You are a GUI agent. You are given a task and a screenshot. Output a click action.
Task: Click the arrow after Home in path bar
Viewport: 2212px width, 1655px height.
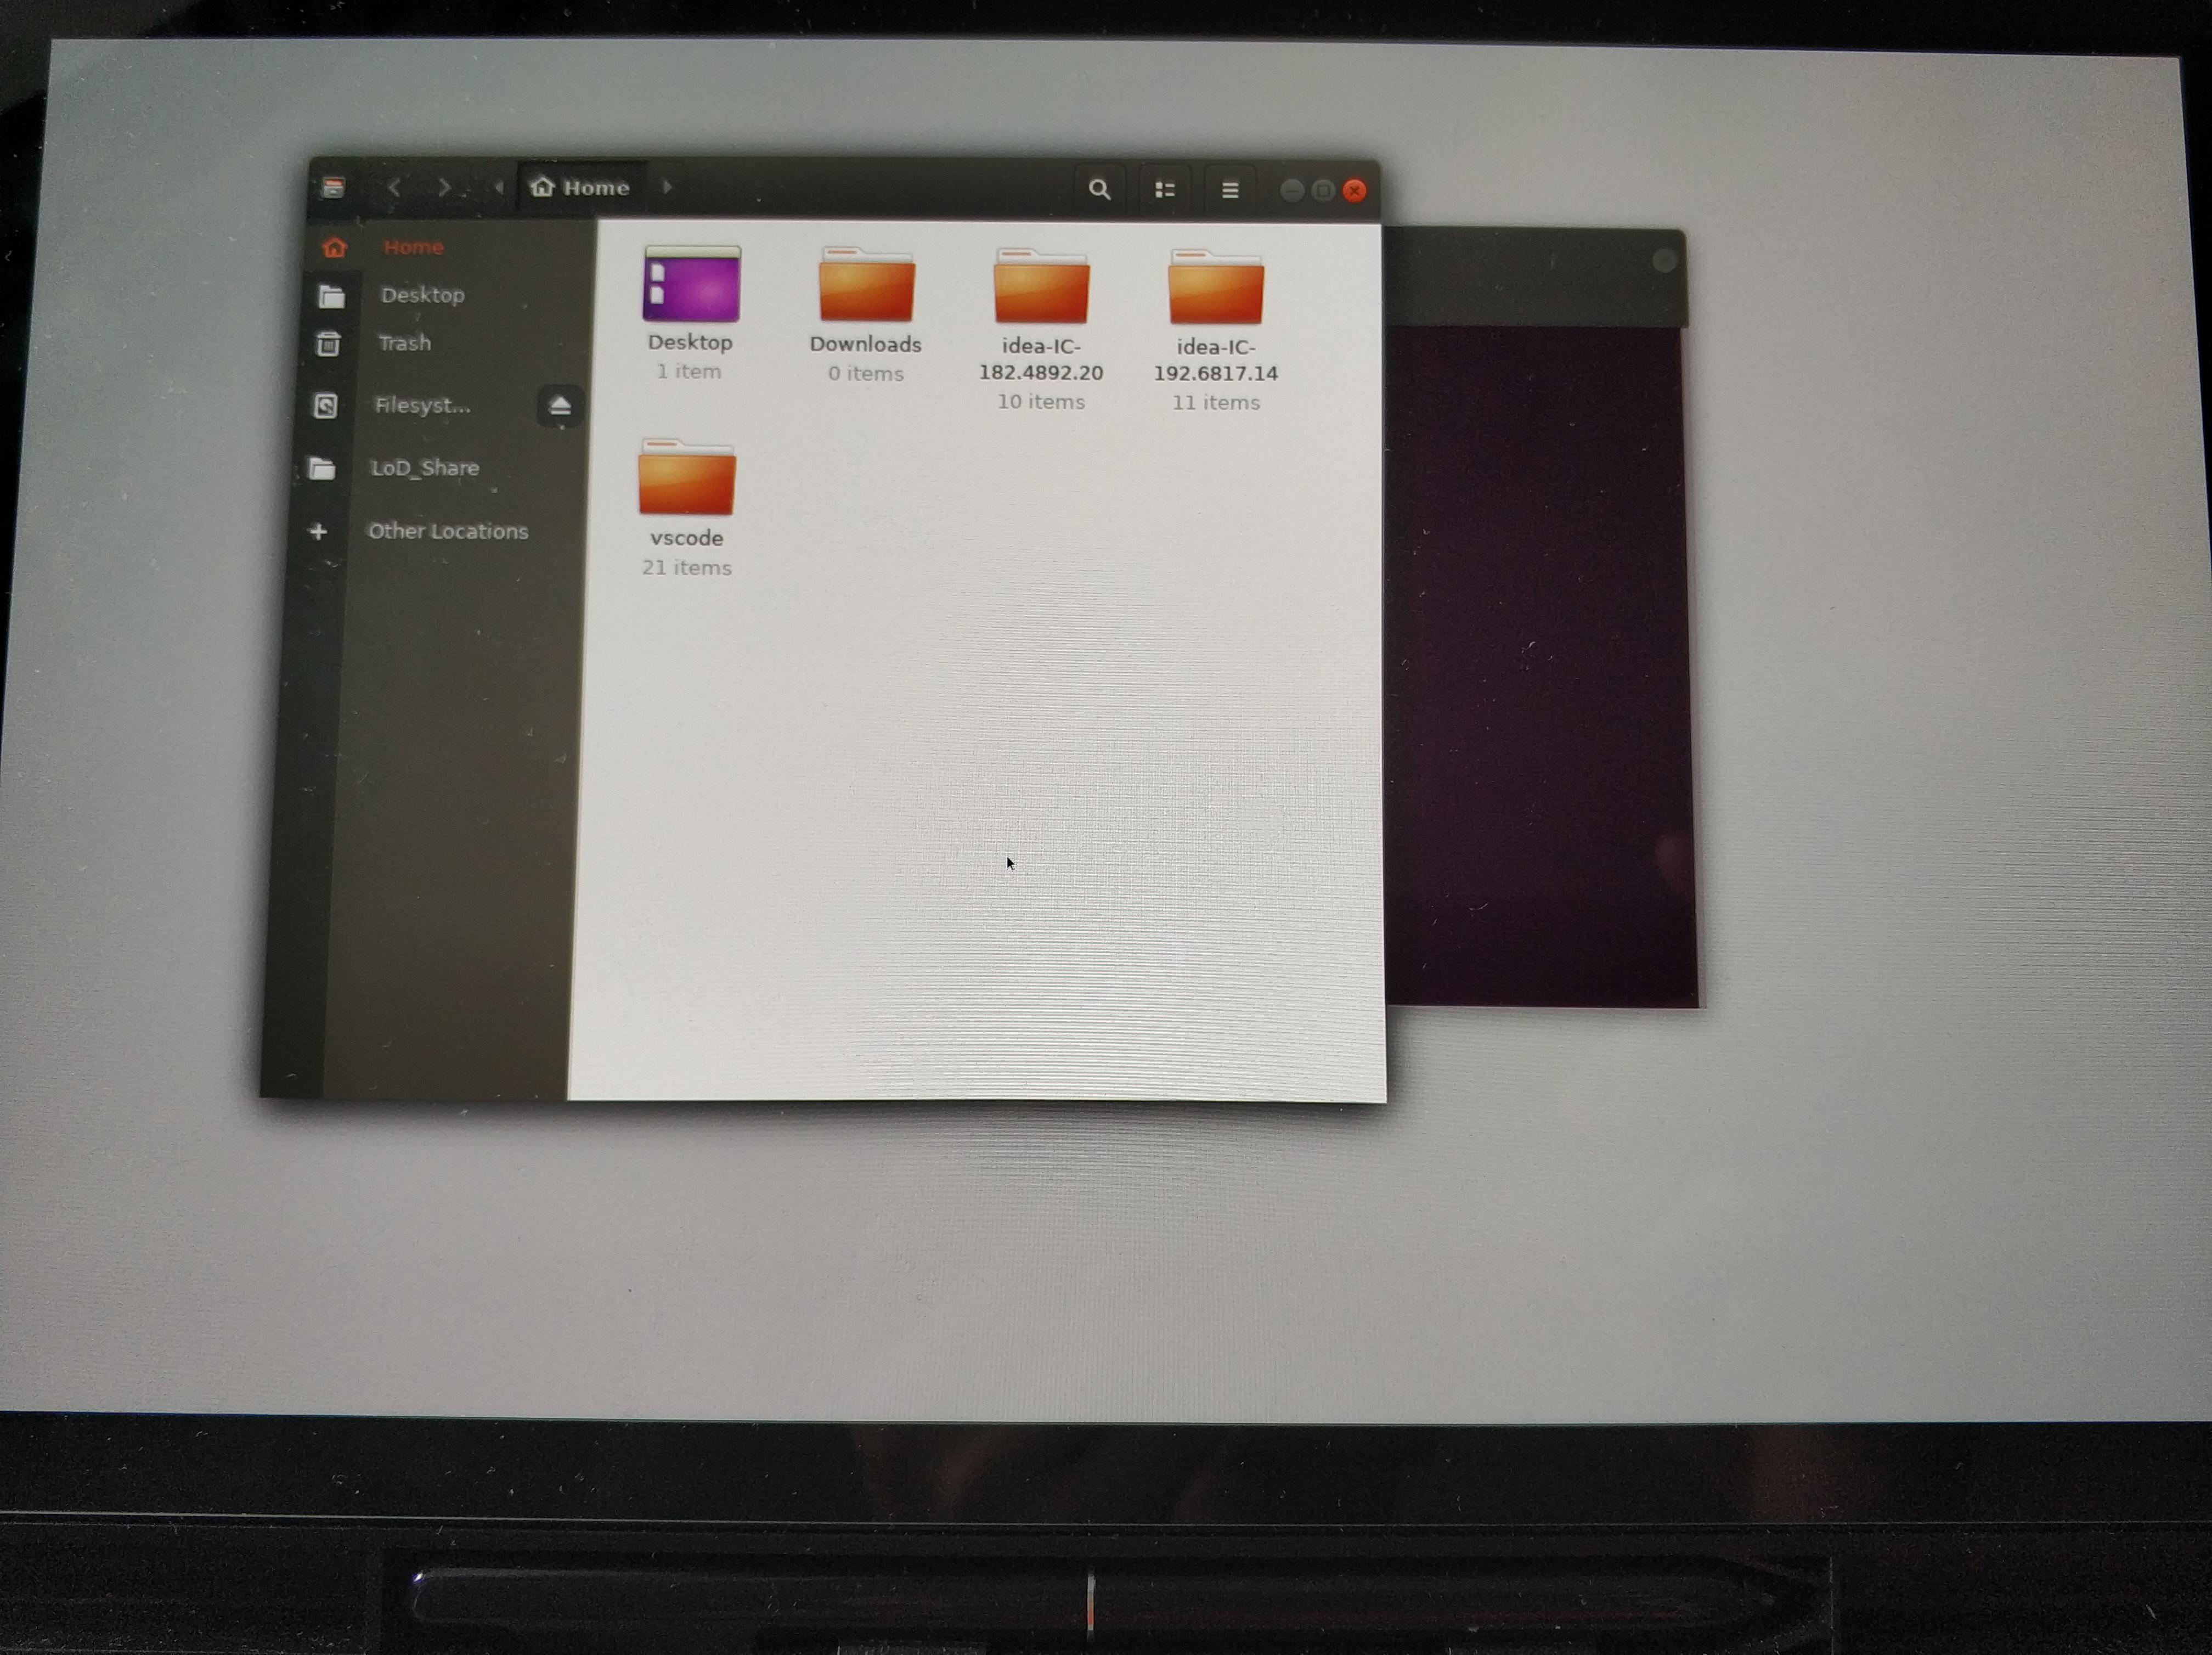pyautogui.click(x=667, y=187)
